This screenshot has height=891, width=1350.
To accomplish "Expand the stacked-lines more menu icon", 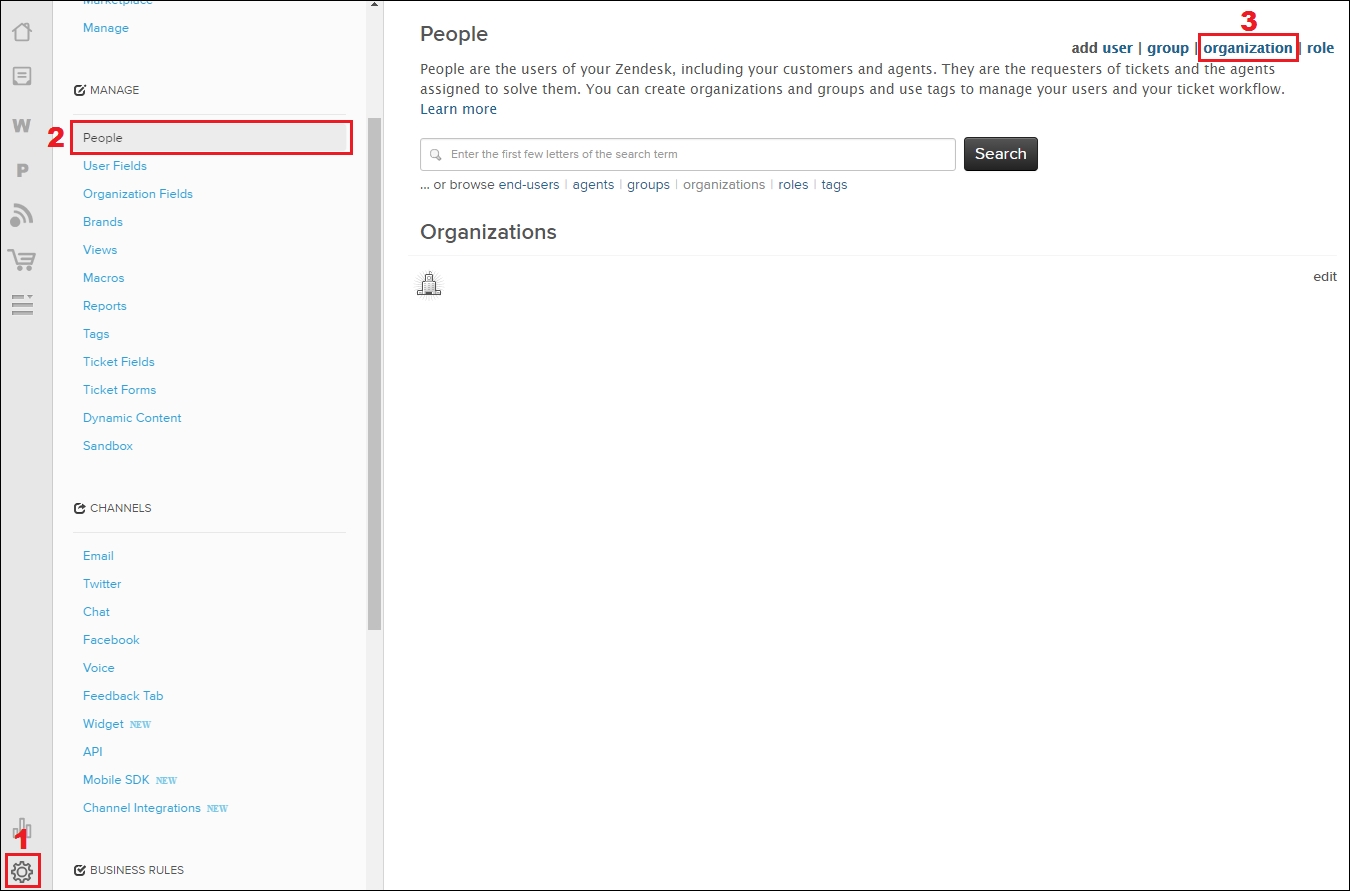I will click(x=22, y=305).
